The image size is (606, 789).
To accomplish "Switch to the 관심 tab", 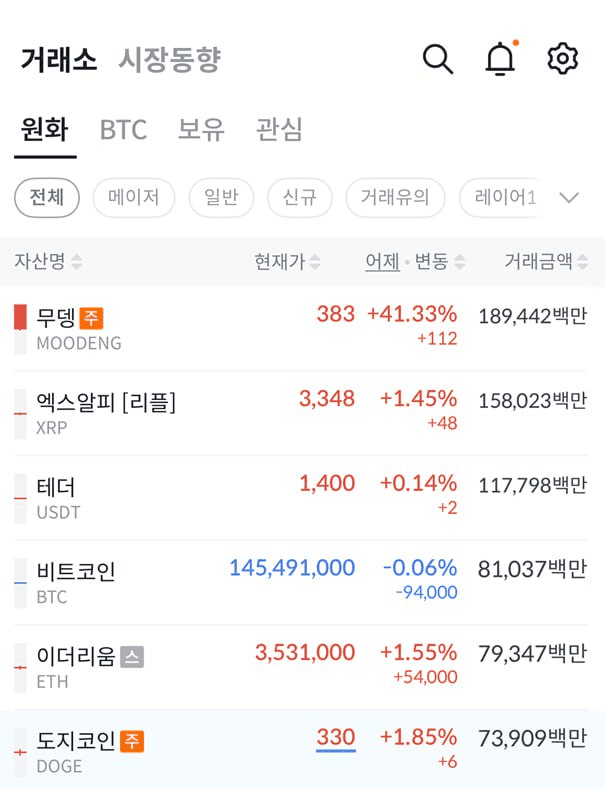I will coord(279,130).
